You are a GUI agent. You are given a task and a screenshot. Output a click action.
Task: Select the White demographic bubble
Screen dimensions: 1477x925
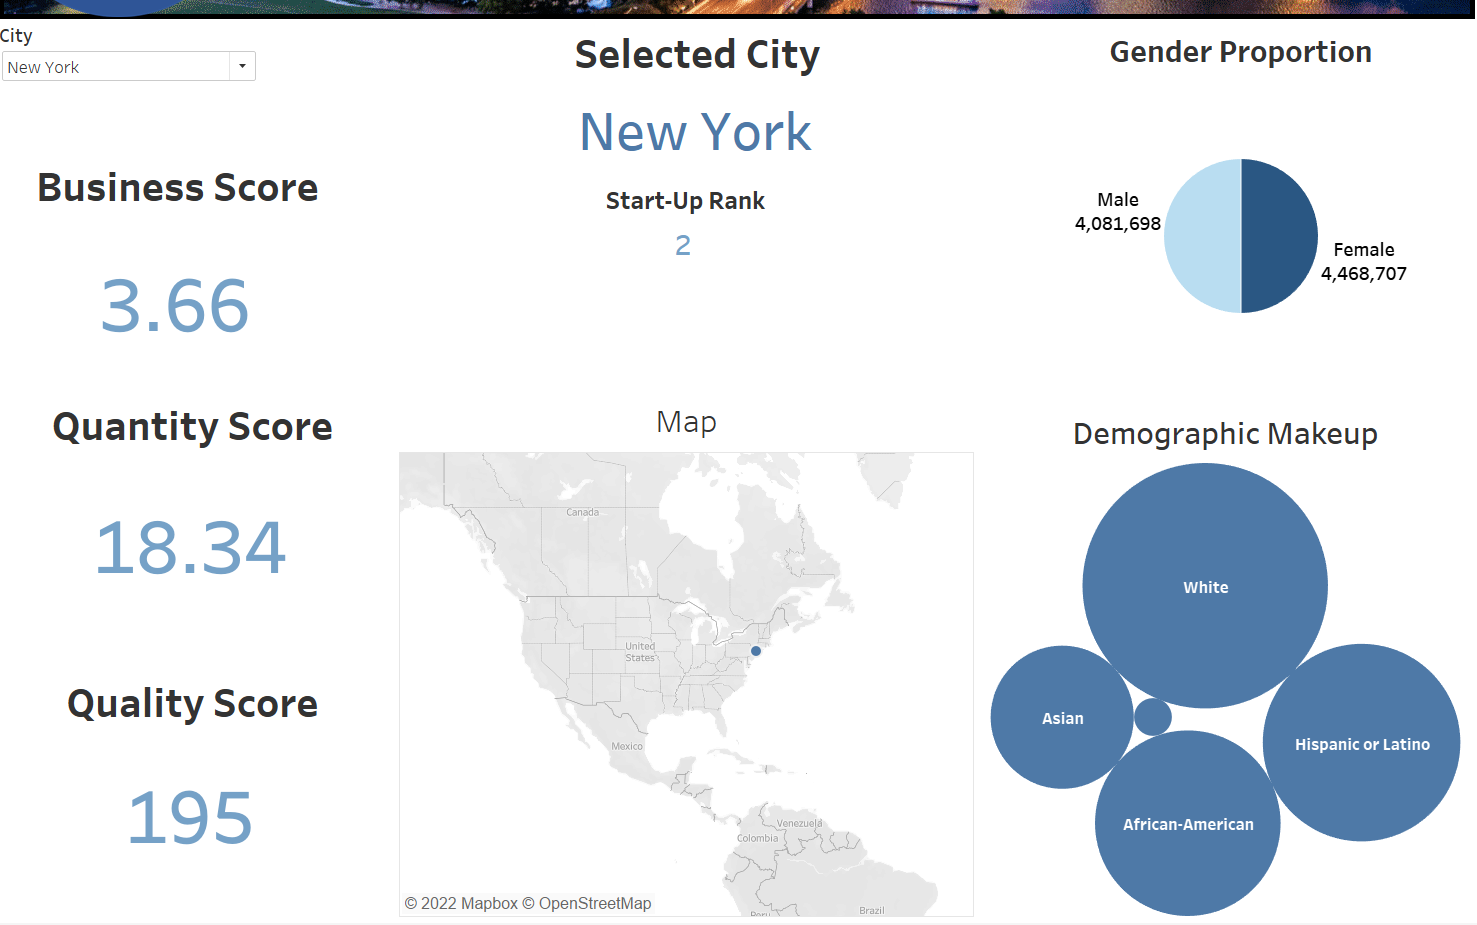(x=1205, y=586)
